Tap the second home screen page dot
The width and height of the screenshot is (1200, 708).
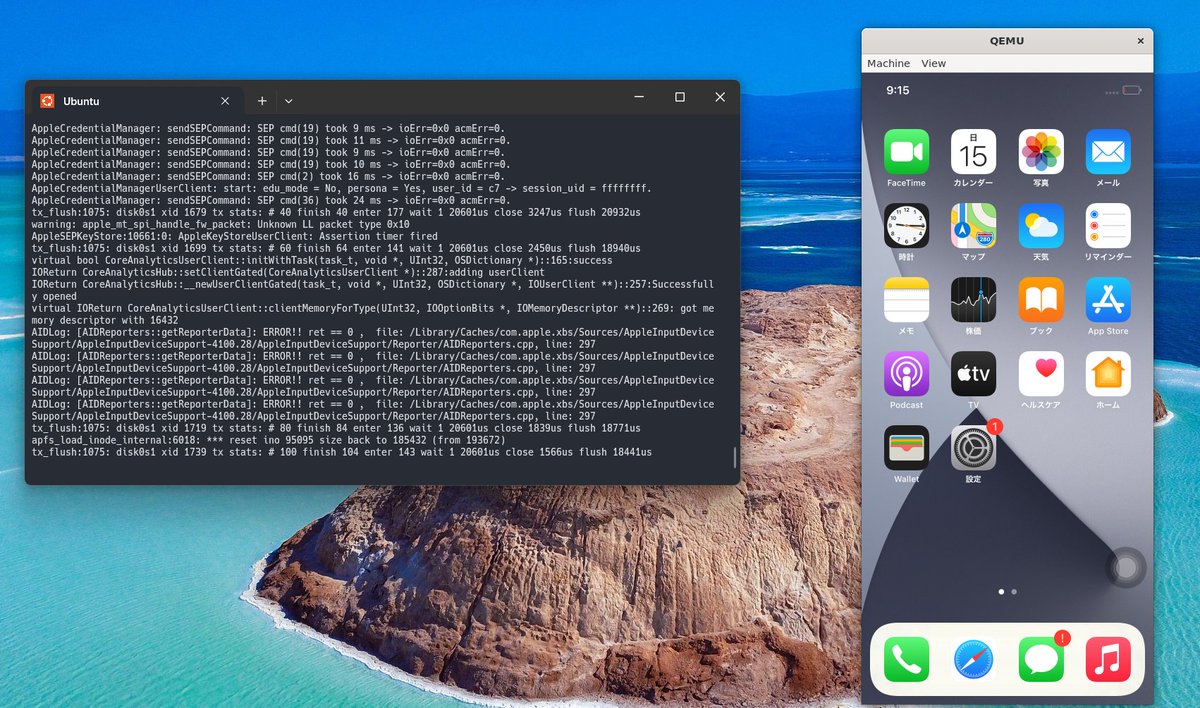(1014, 591)
